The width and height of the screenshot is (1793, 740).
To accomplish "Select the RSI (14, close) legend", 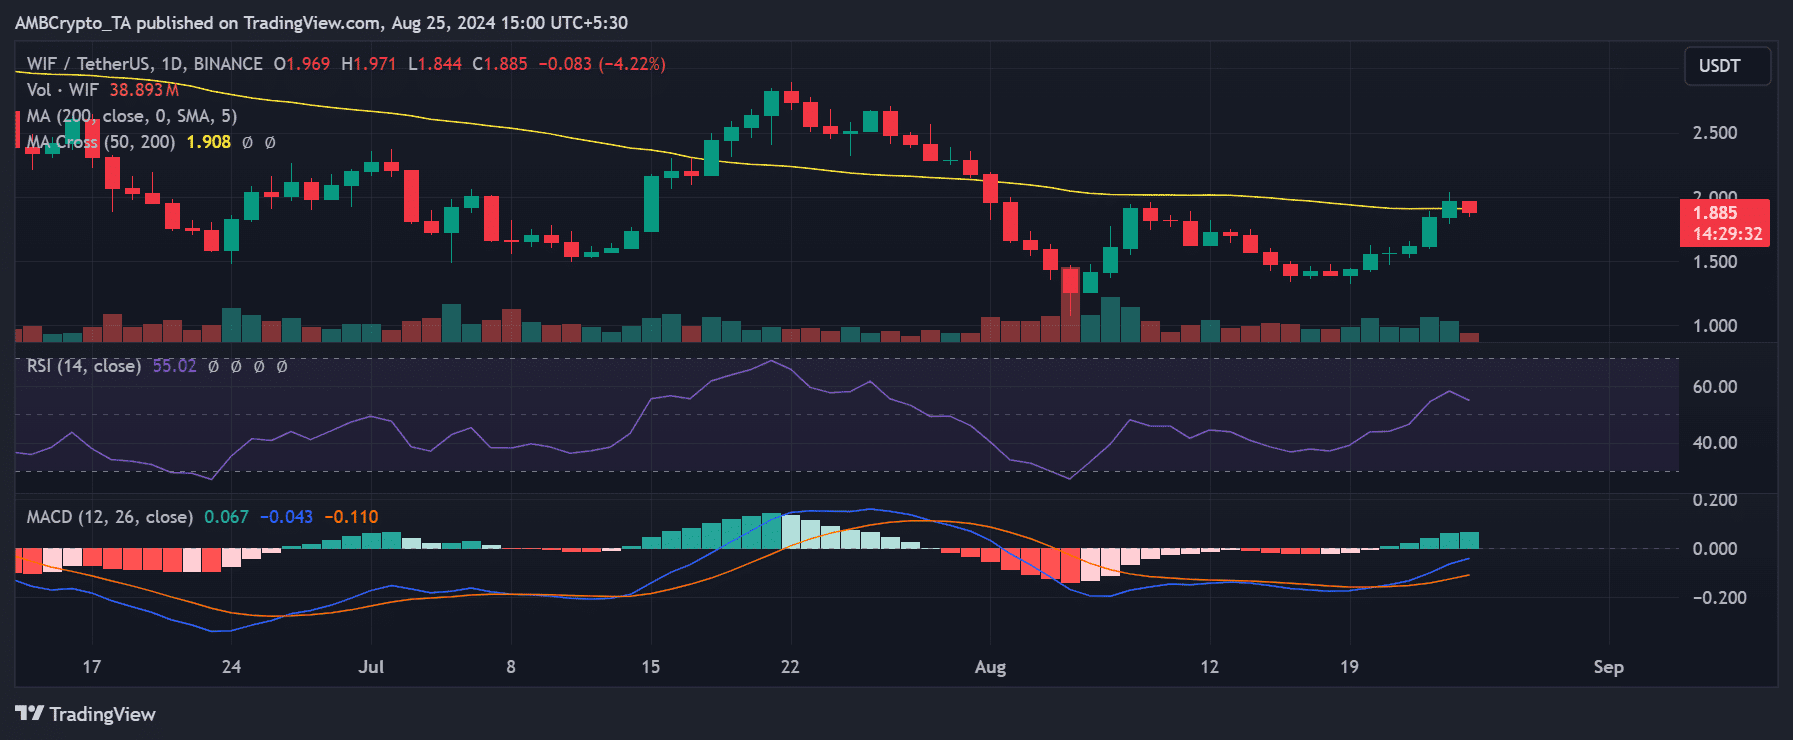I will pos(83,366).
